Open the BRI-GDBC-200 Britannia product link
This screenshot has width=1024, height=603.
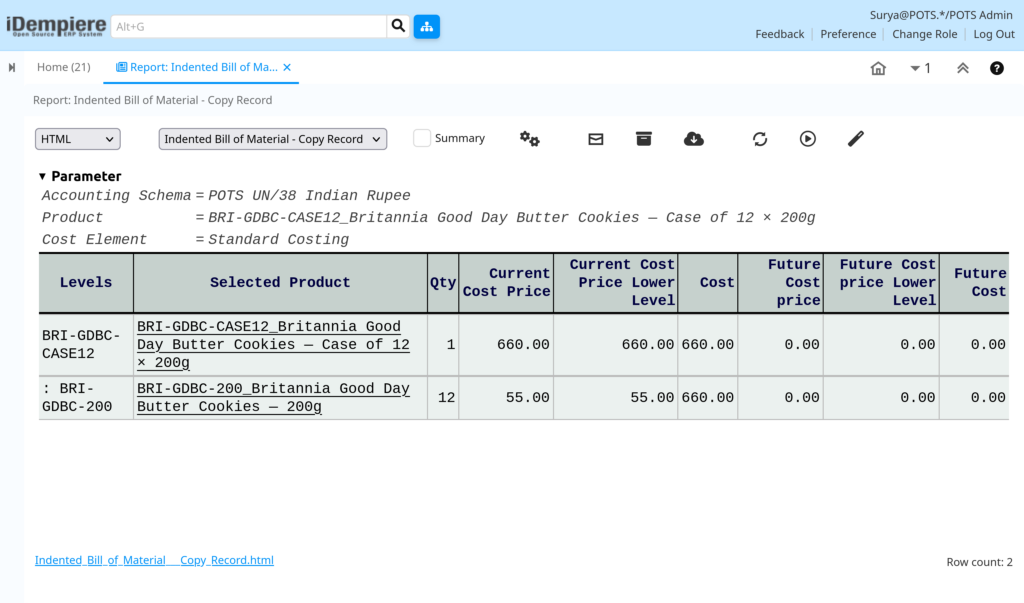273,397
